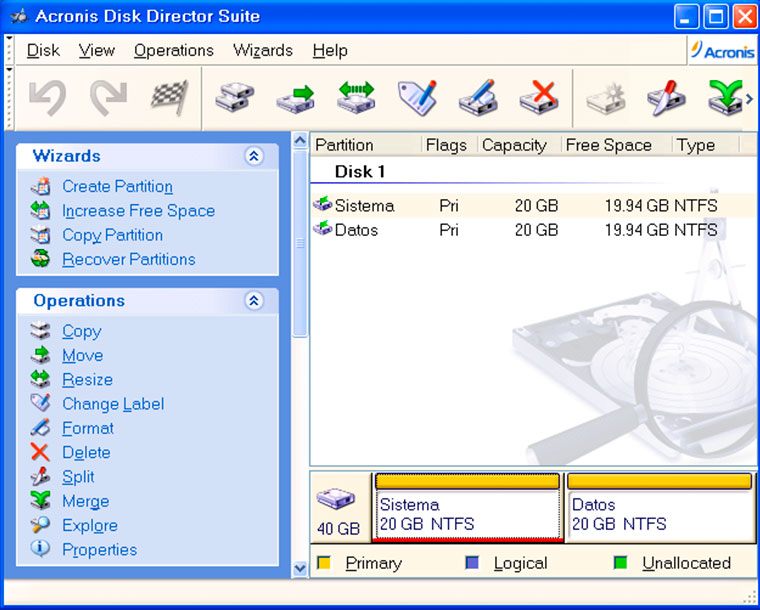Open the View menu

97,50
